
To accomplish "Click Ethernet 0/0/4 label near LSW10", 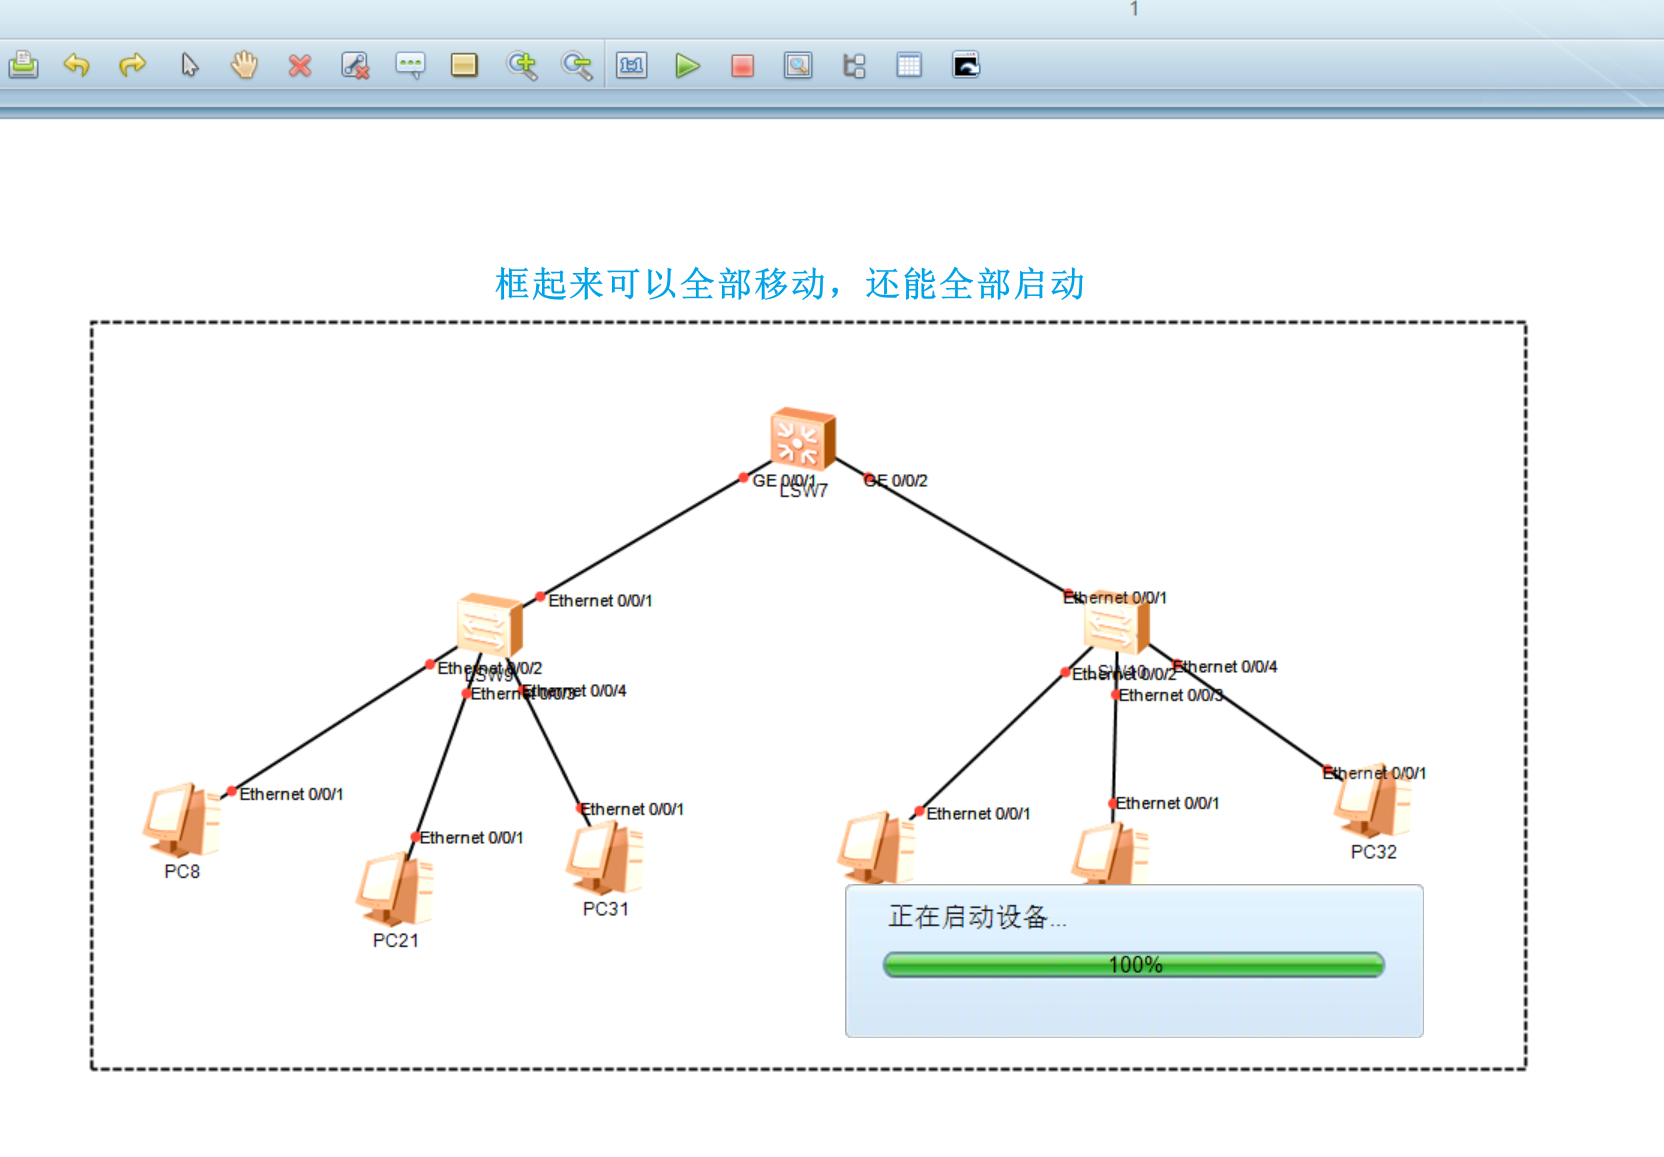I will pos(1225,667).
